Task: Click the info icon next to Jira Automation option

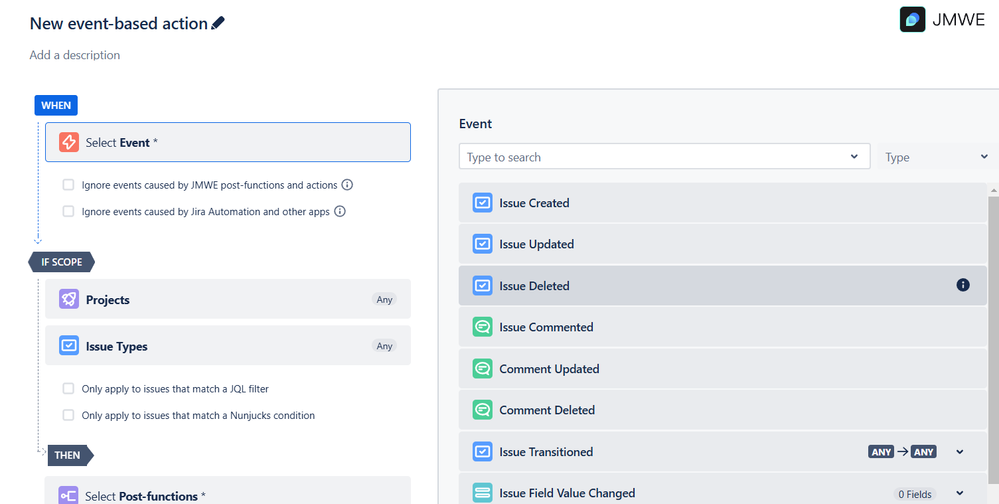Action: (340, 211)
